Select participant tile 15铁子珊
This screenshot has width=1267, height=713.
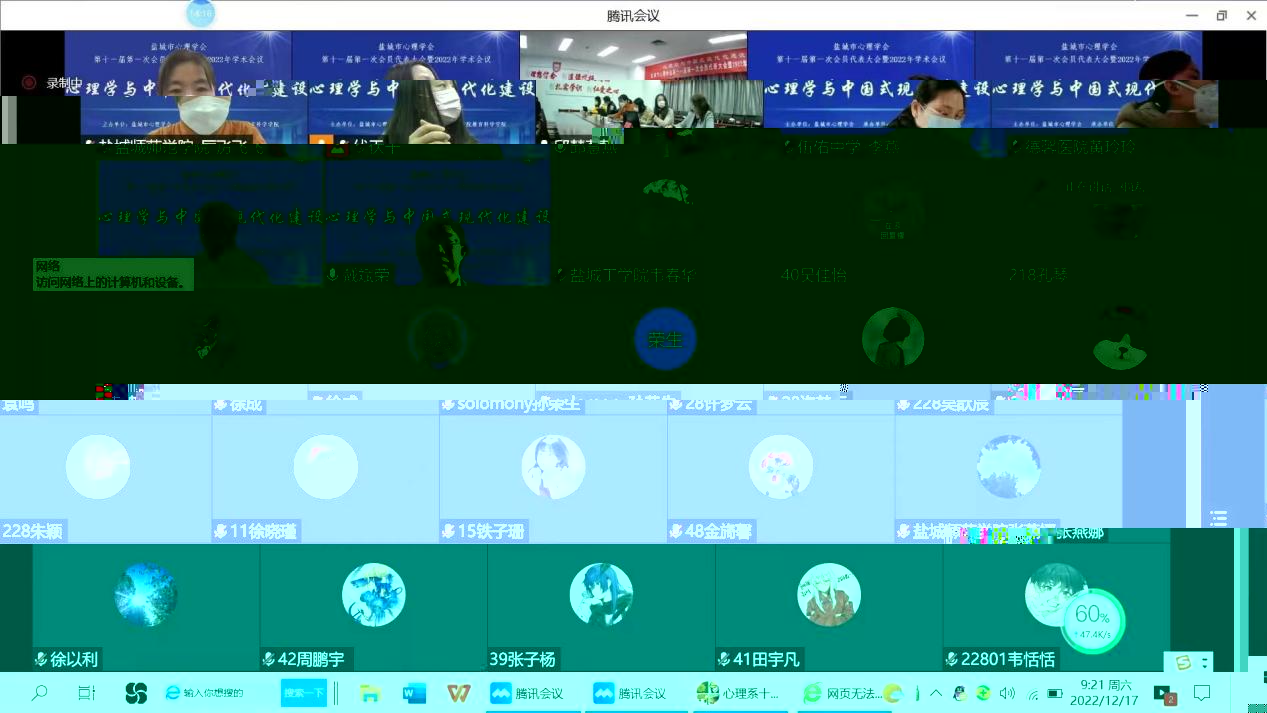click(x=553, y=478)
